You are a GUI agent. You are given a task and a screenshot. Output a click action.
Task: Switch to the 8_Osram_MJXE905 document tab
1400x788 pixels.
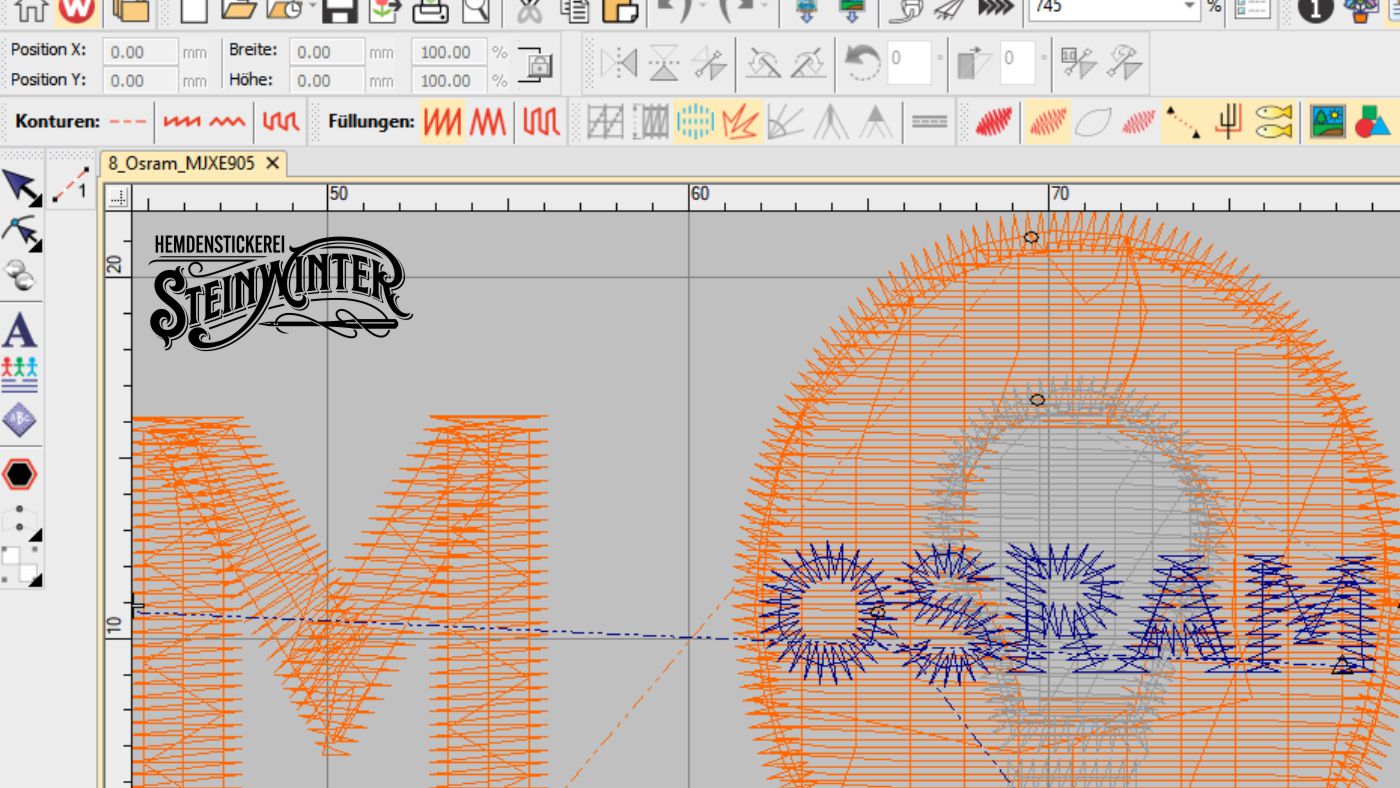pos(181,163)
